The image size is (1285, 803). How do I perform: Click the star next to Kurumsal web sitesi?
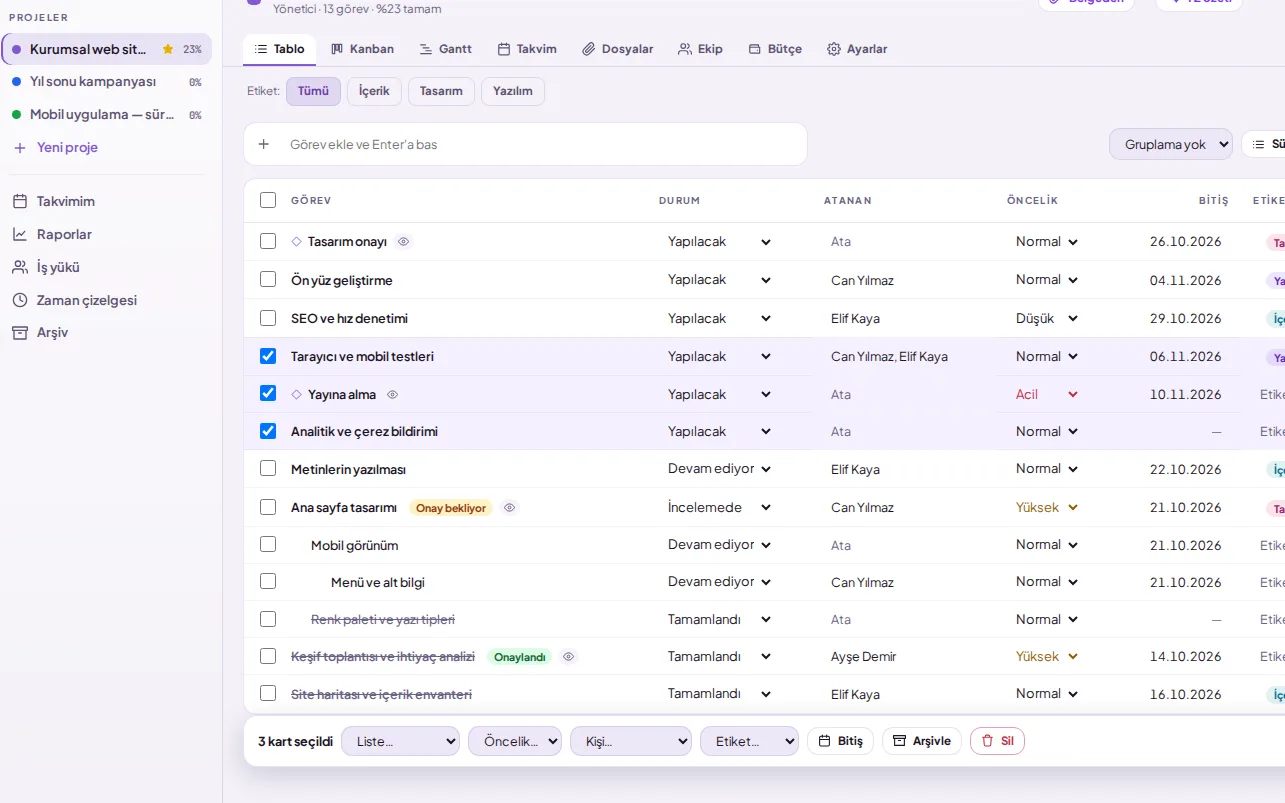tap(168, 49)
